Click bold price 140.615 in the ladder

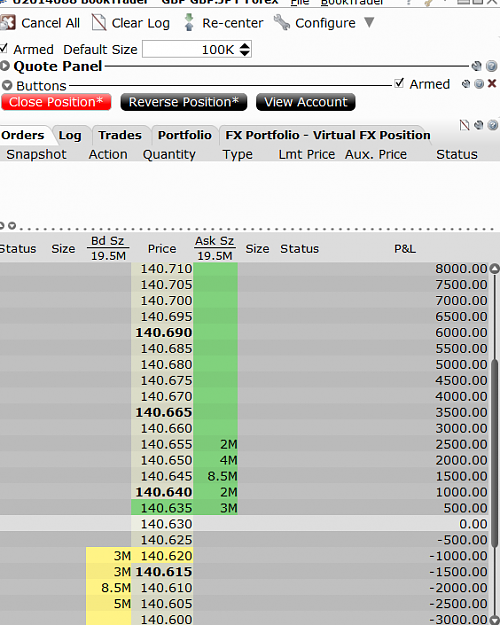coord(164,572)
